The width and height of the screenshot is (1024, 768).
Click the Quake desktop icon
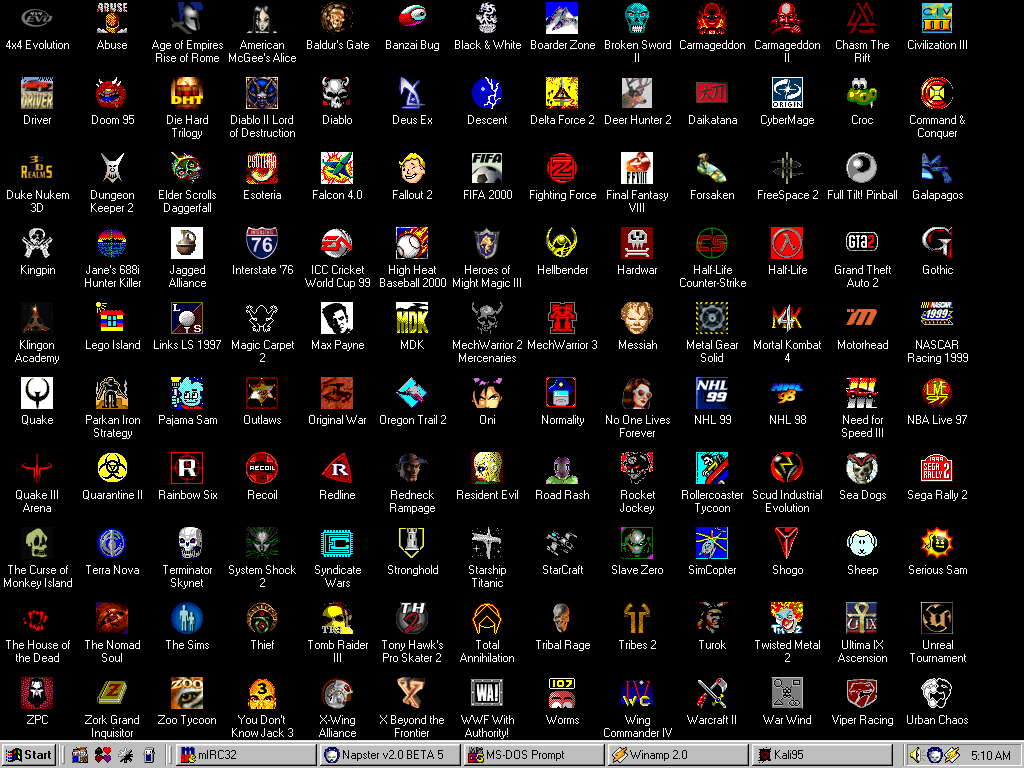(x=37, y=394)
